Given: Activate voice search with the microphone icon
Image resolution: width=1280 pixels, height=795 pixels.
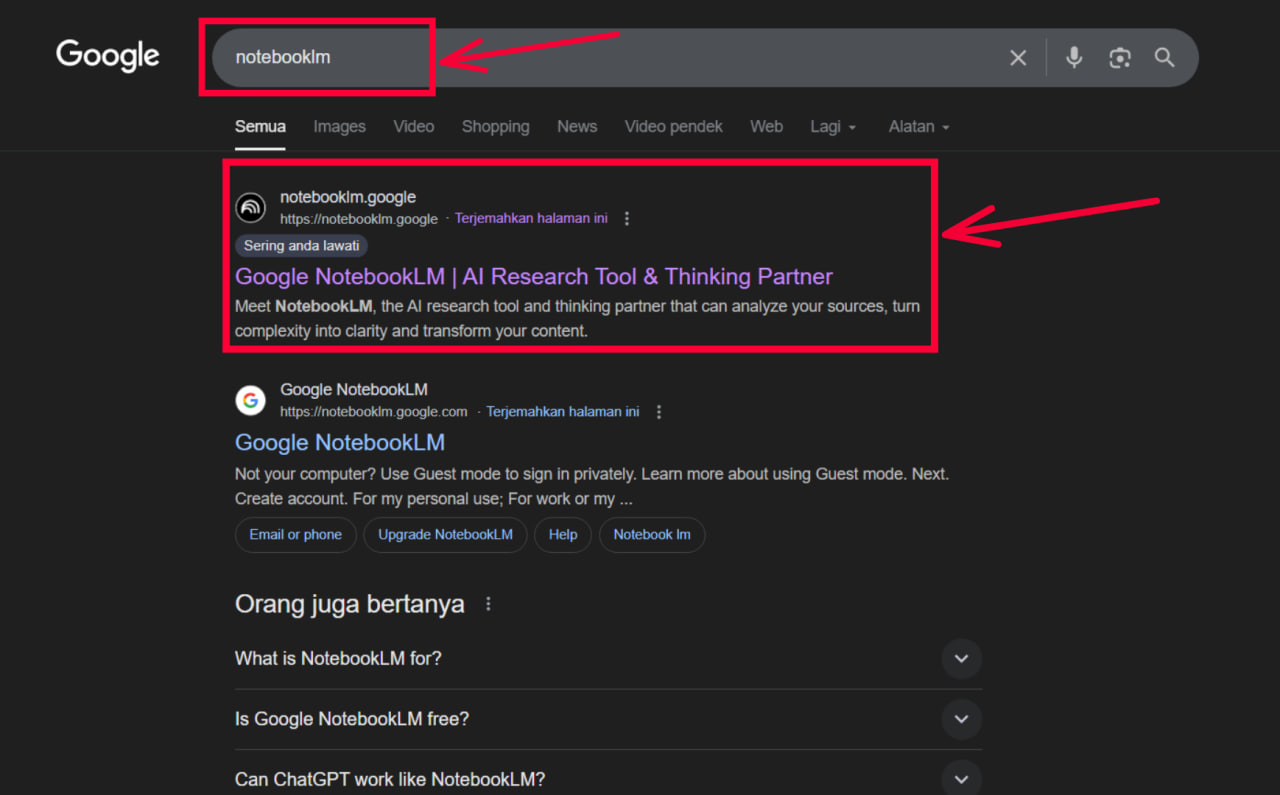Looking at the screenshot, I should 1073,57.
